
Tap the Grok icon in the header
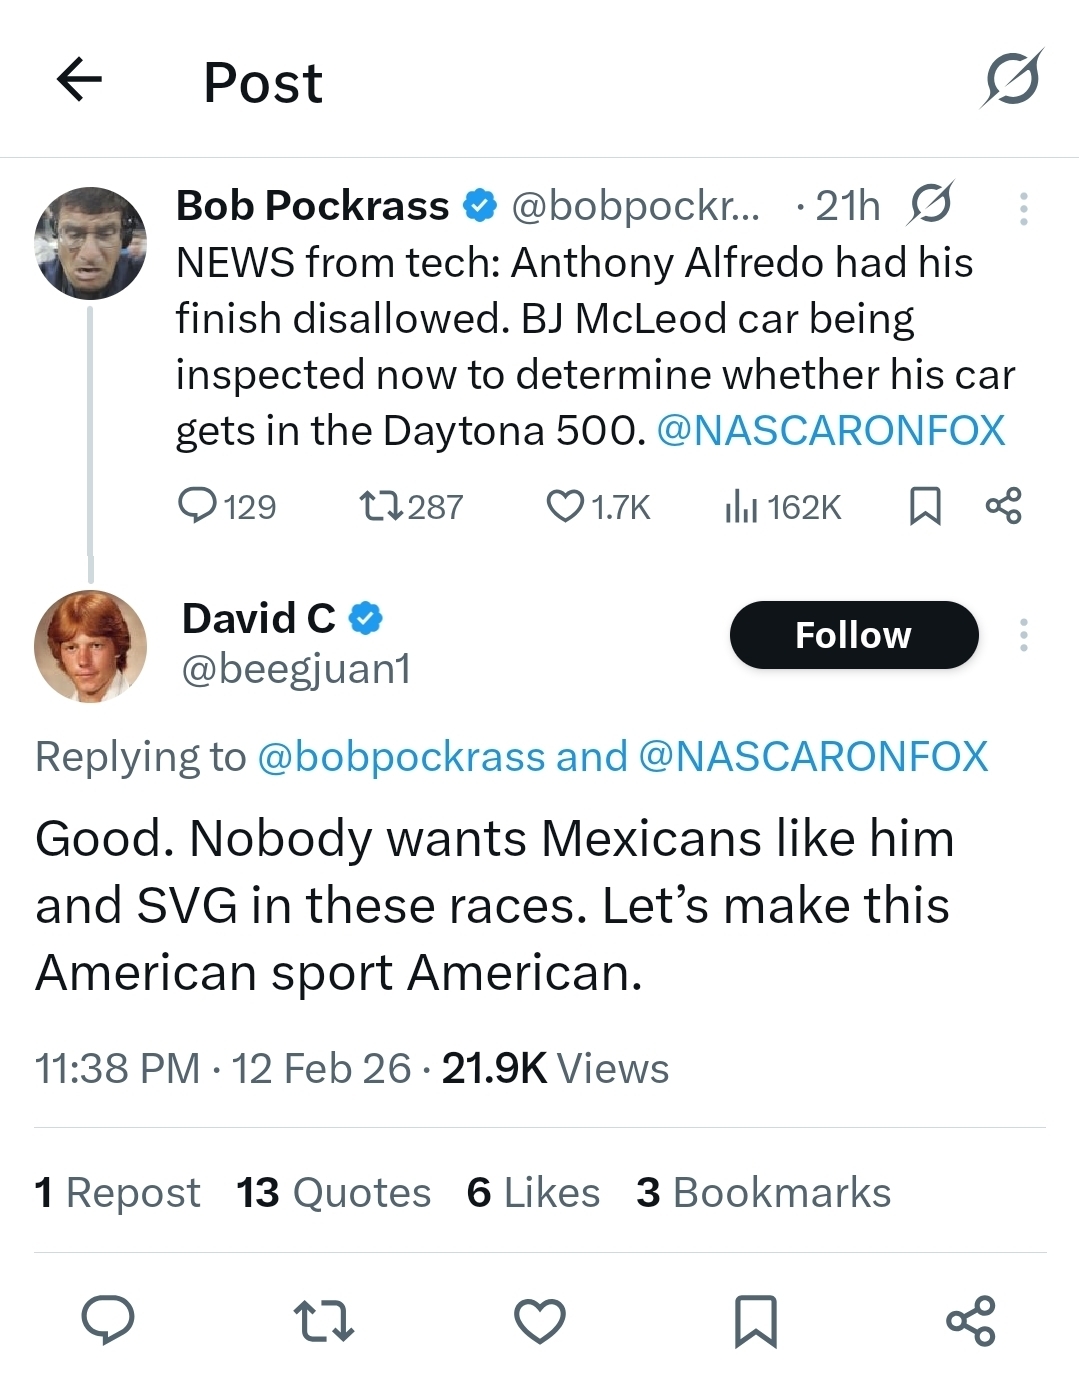point(1011,79)
